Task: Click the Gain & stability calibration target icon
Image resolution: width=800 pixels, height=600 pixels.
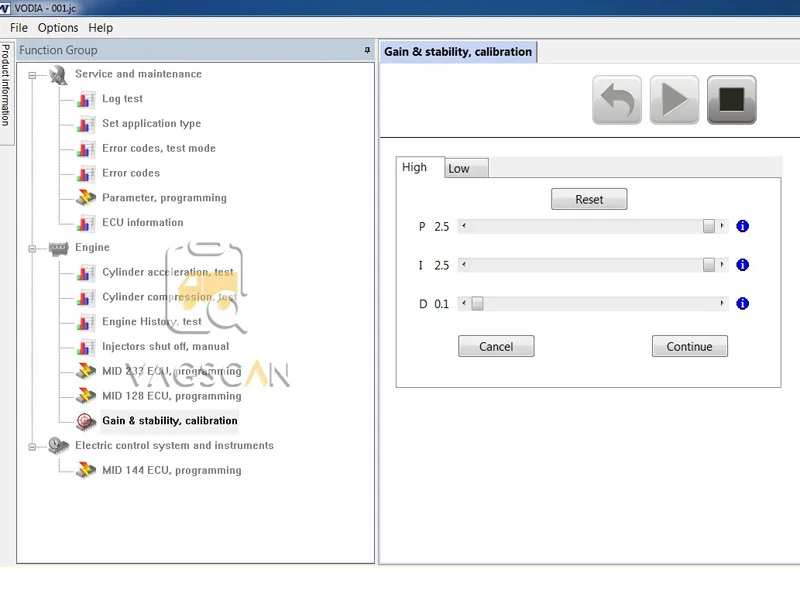Action: coord(86,421)
